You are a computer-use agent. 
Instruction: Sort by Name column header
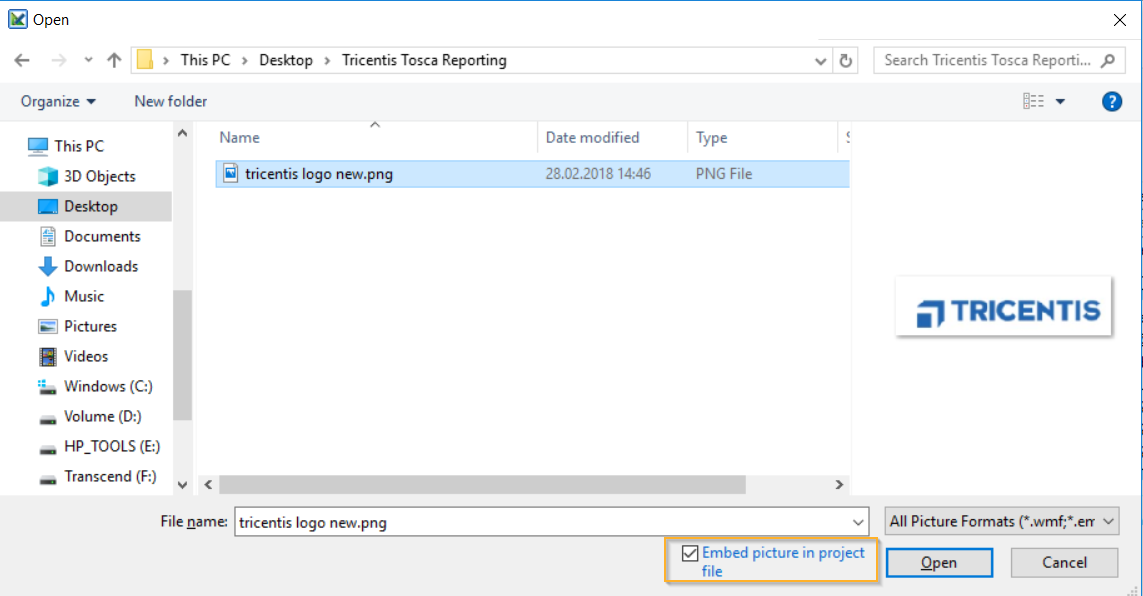tap(240, 137)
